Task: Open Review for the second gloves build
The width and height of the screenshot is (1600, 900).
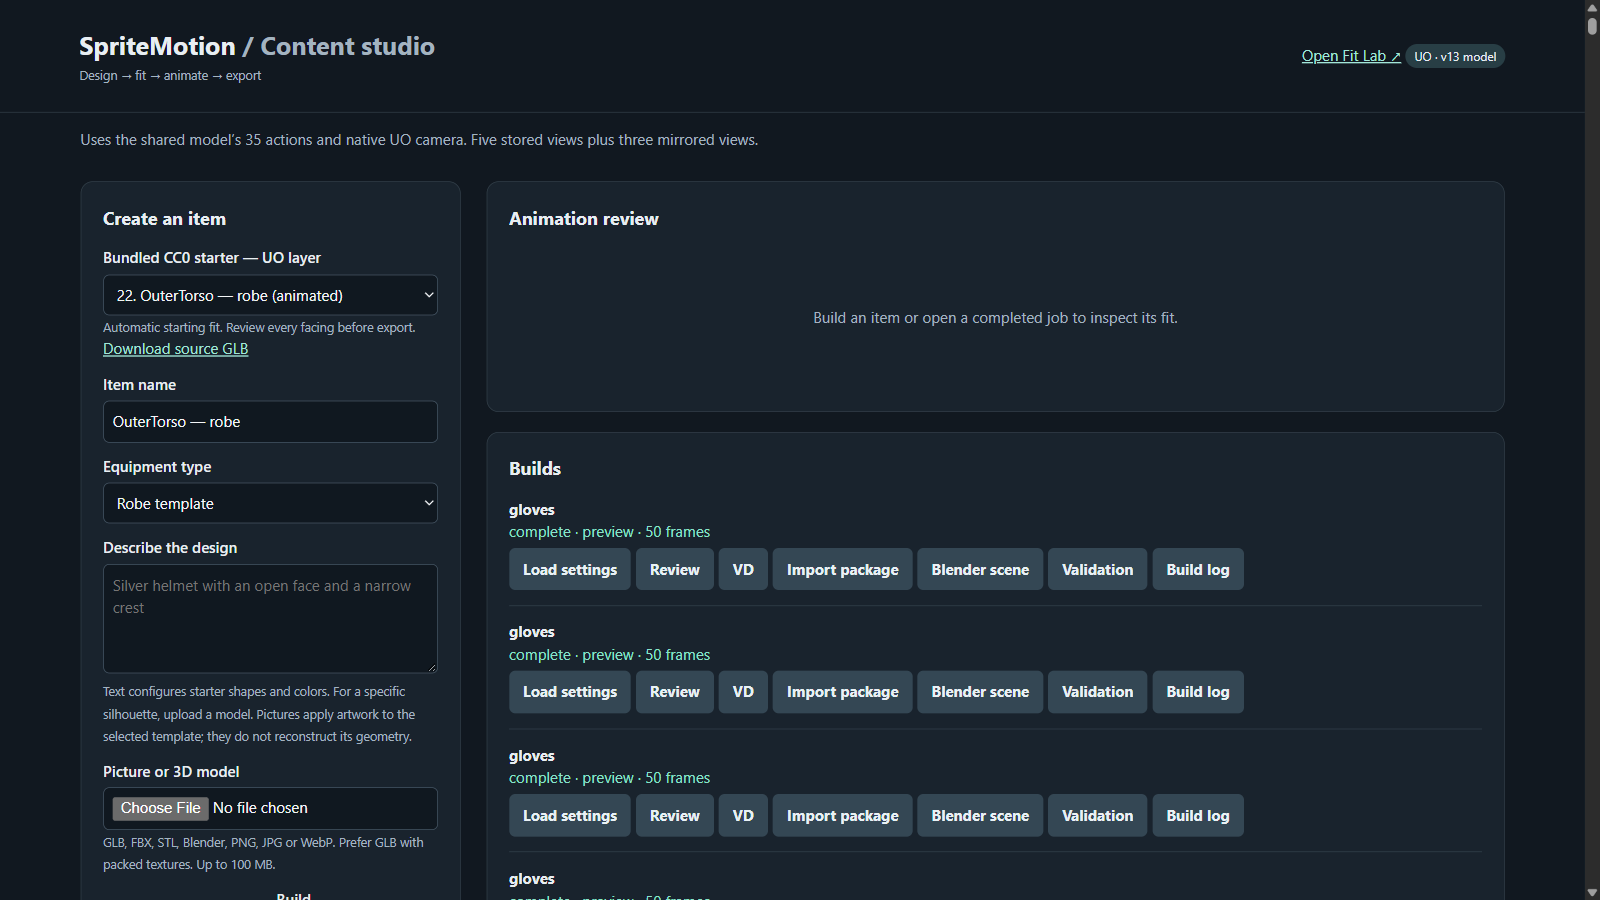Action: (675, 692)
